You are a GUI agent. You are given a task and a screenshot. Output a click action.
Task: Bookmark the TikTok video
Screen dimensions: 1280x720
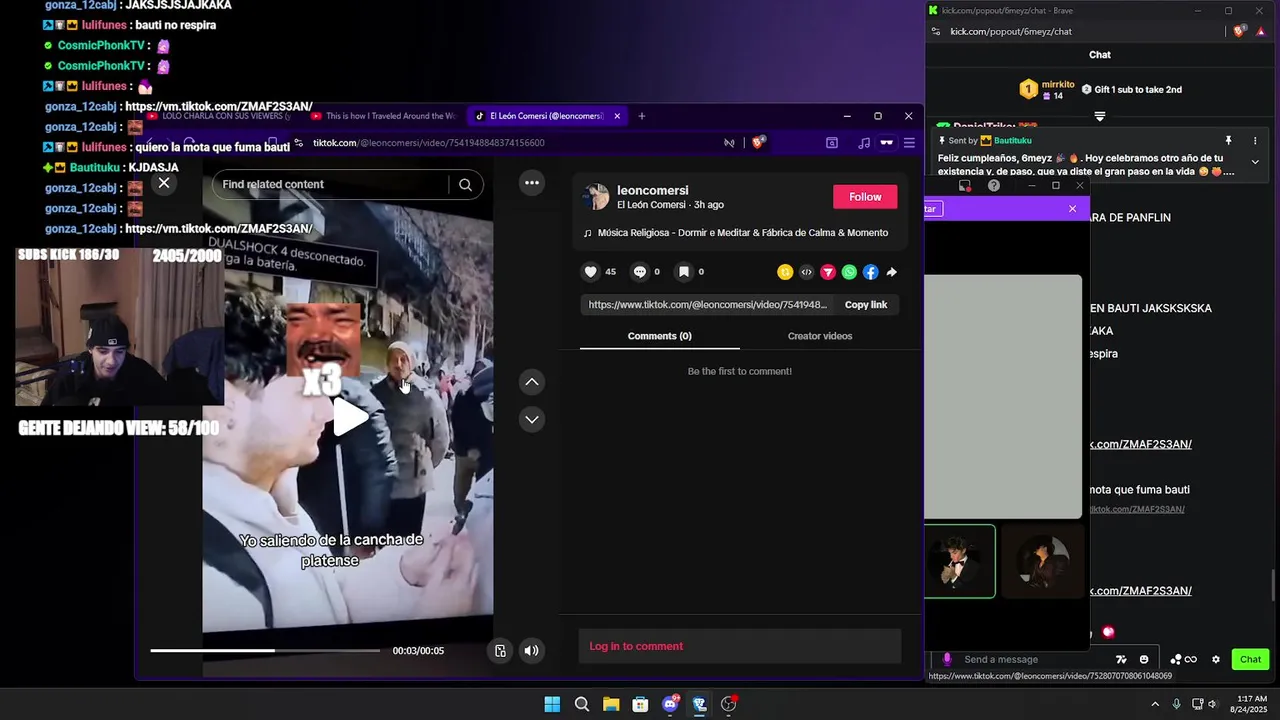[684, 272]
